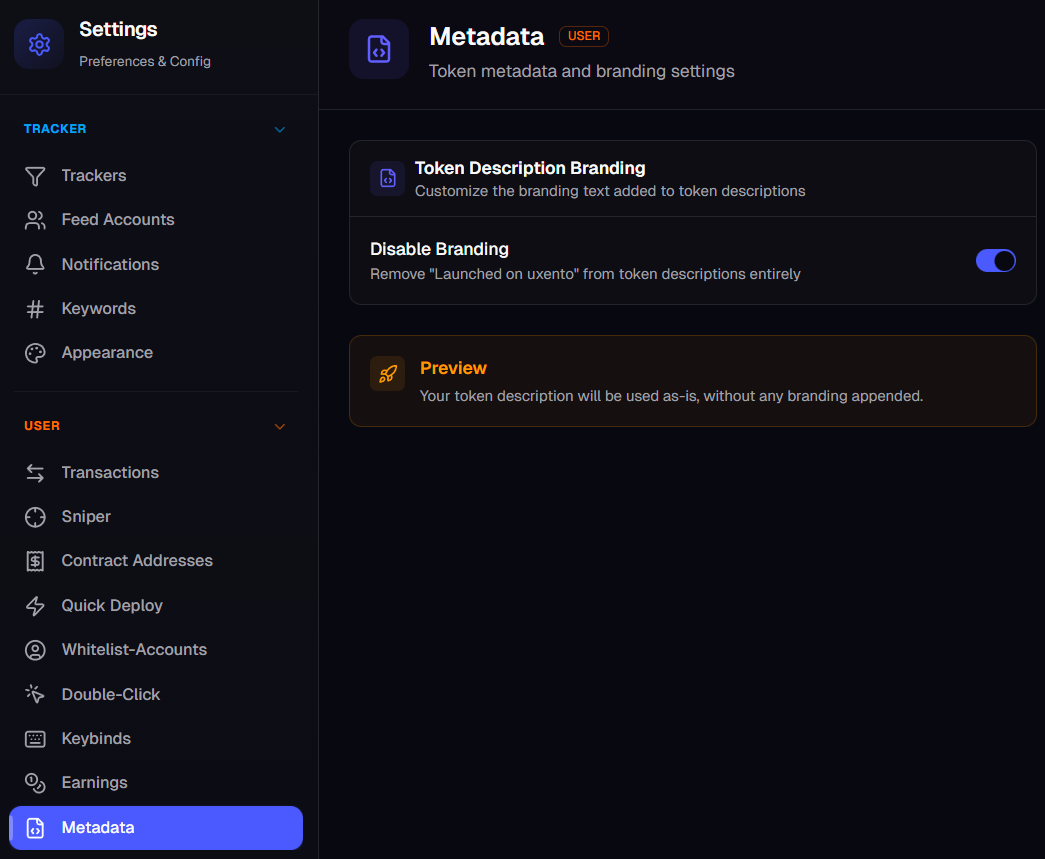Click the Earnings coins icon
Viewport: 1045px width, 859px height.
[x=35, y=783]
